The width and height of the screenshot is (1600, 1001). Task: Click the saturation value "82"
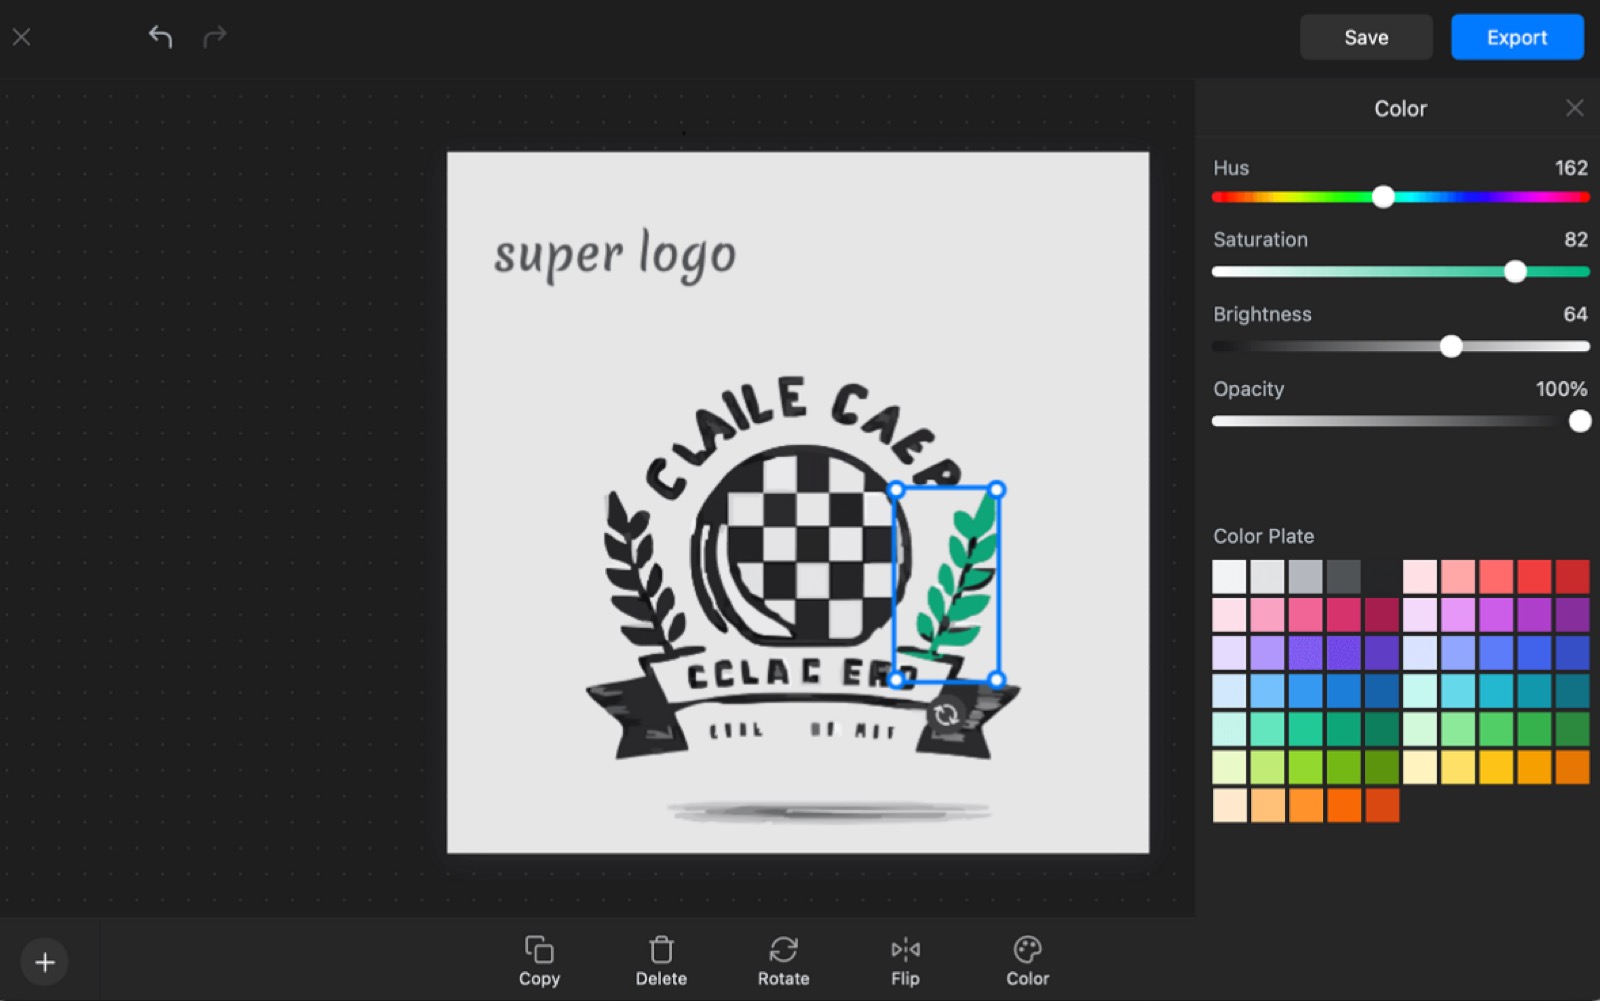pos(1576,240)
